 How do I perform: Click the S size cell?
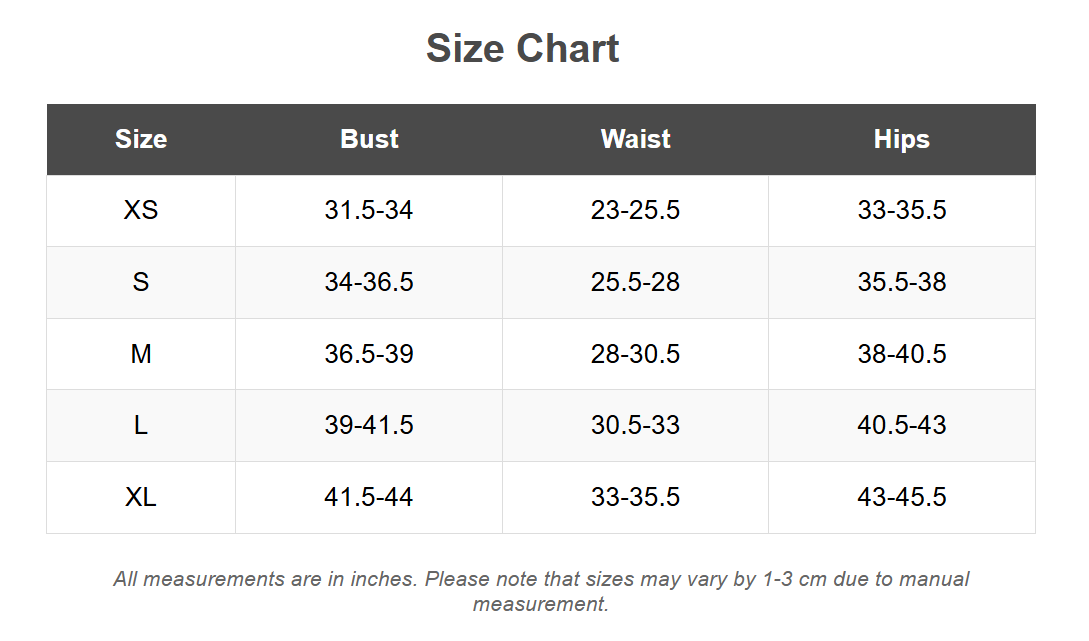141,282
